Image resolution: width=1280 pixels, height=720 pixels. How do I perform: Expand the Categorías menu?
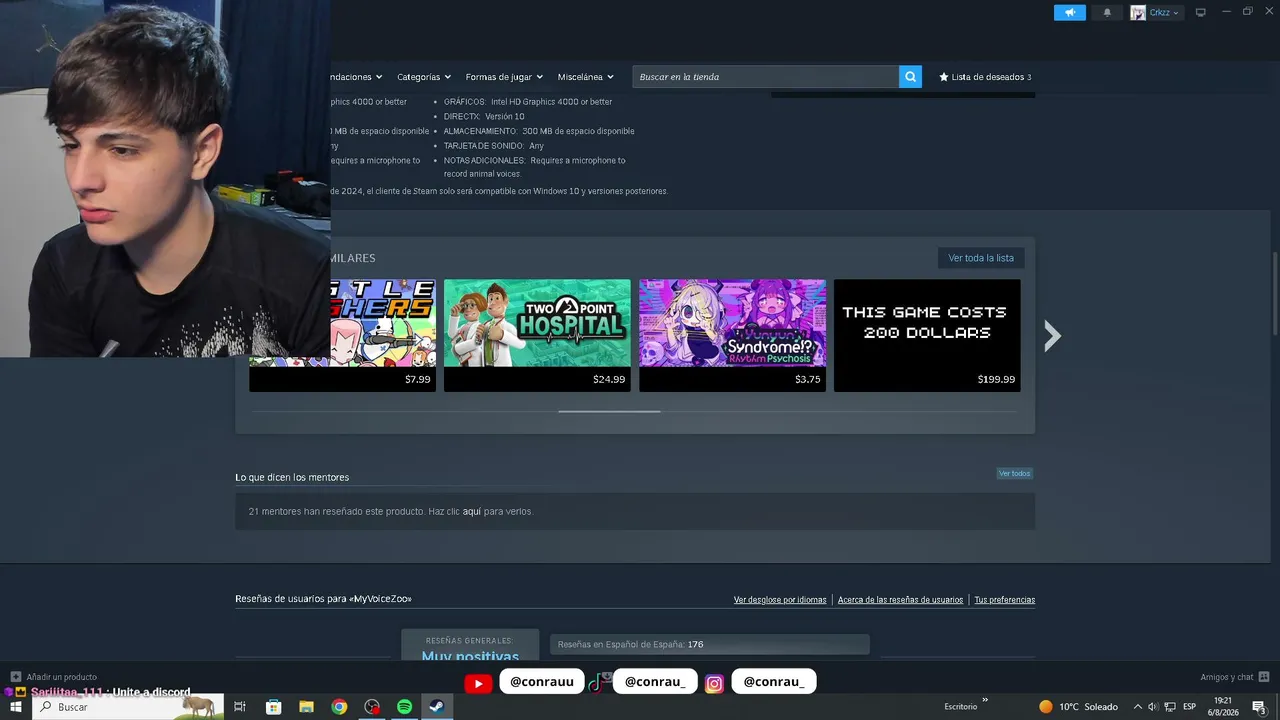click(424, 77)
